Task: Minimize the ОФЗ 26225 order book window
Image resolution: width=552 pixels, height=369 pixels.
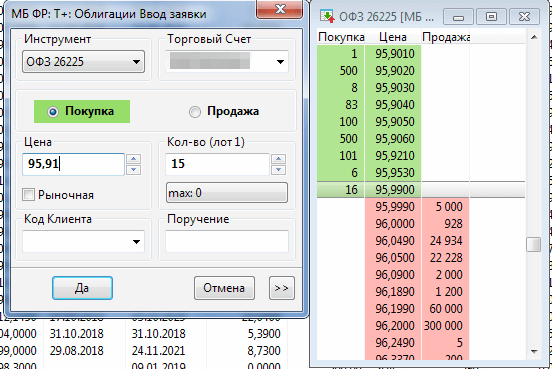Action: [x=458, y=17]
